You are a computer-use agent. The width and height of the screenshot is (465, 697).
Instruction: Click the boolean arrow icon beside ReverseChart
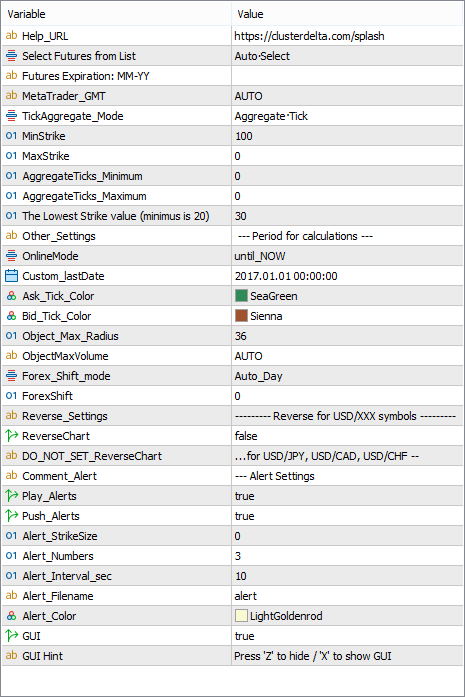(12, 436)
